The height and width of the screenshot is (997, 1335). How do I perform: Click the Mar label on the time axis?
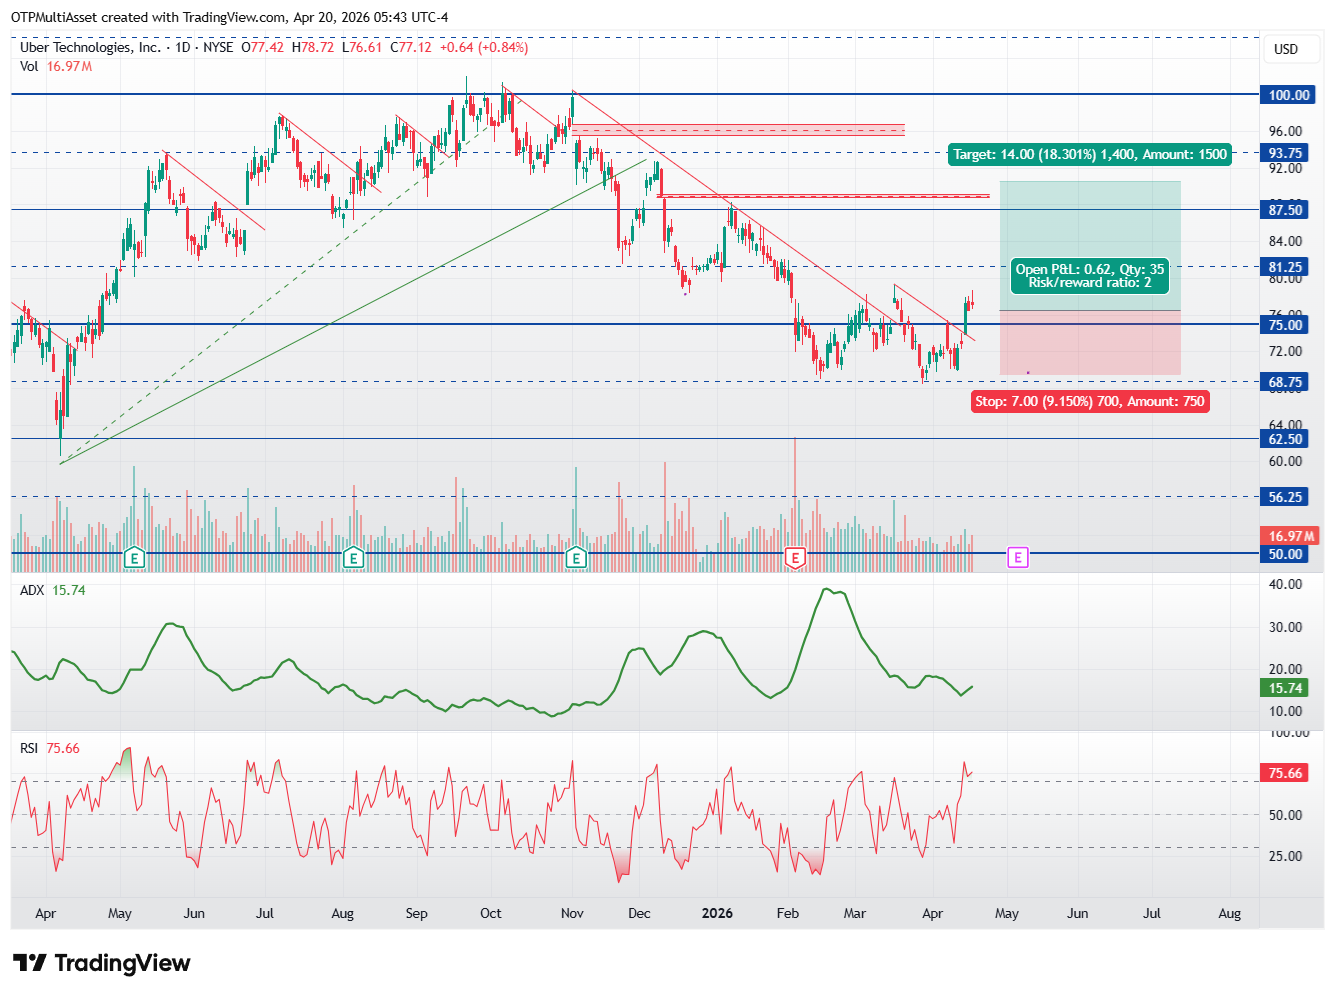click(855, 913)
